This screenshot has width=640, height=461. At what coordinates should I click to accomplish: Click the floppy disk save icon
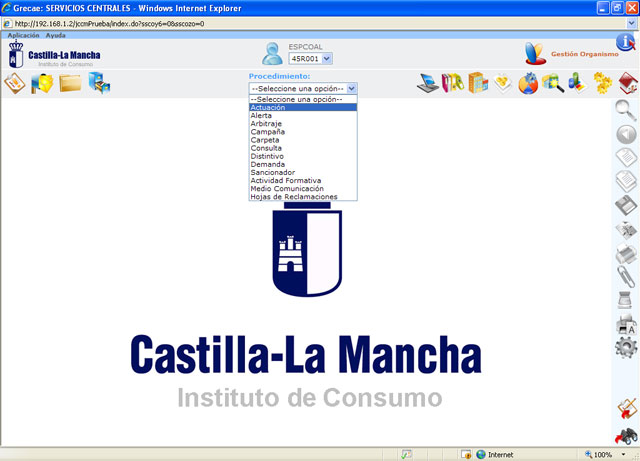tap(627, 205)
